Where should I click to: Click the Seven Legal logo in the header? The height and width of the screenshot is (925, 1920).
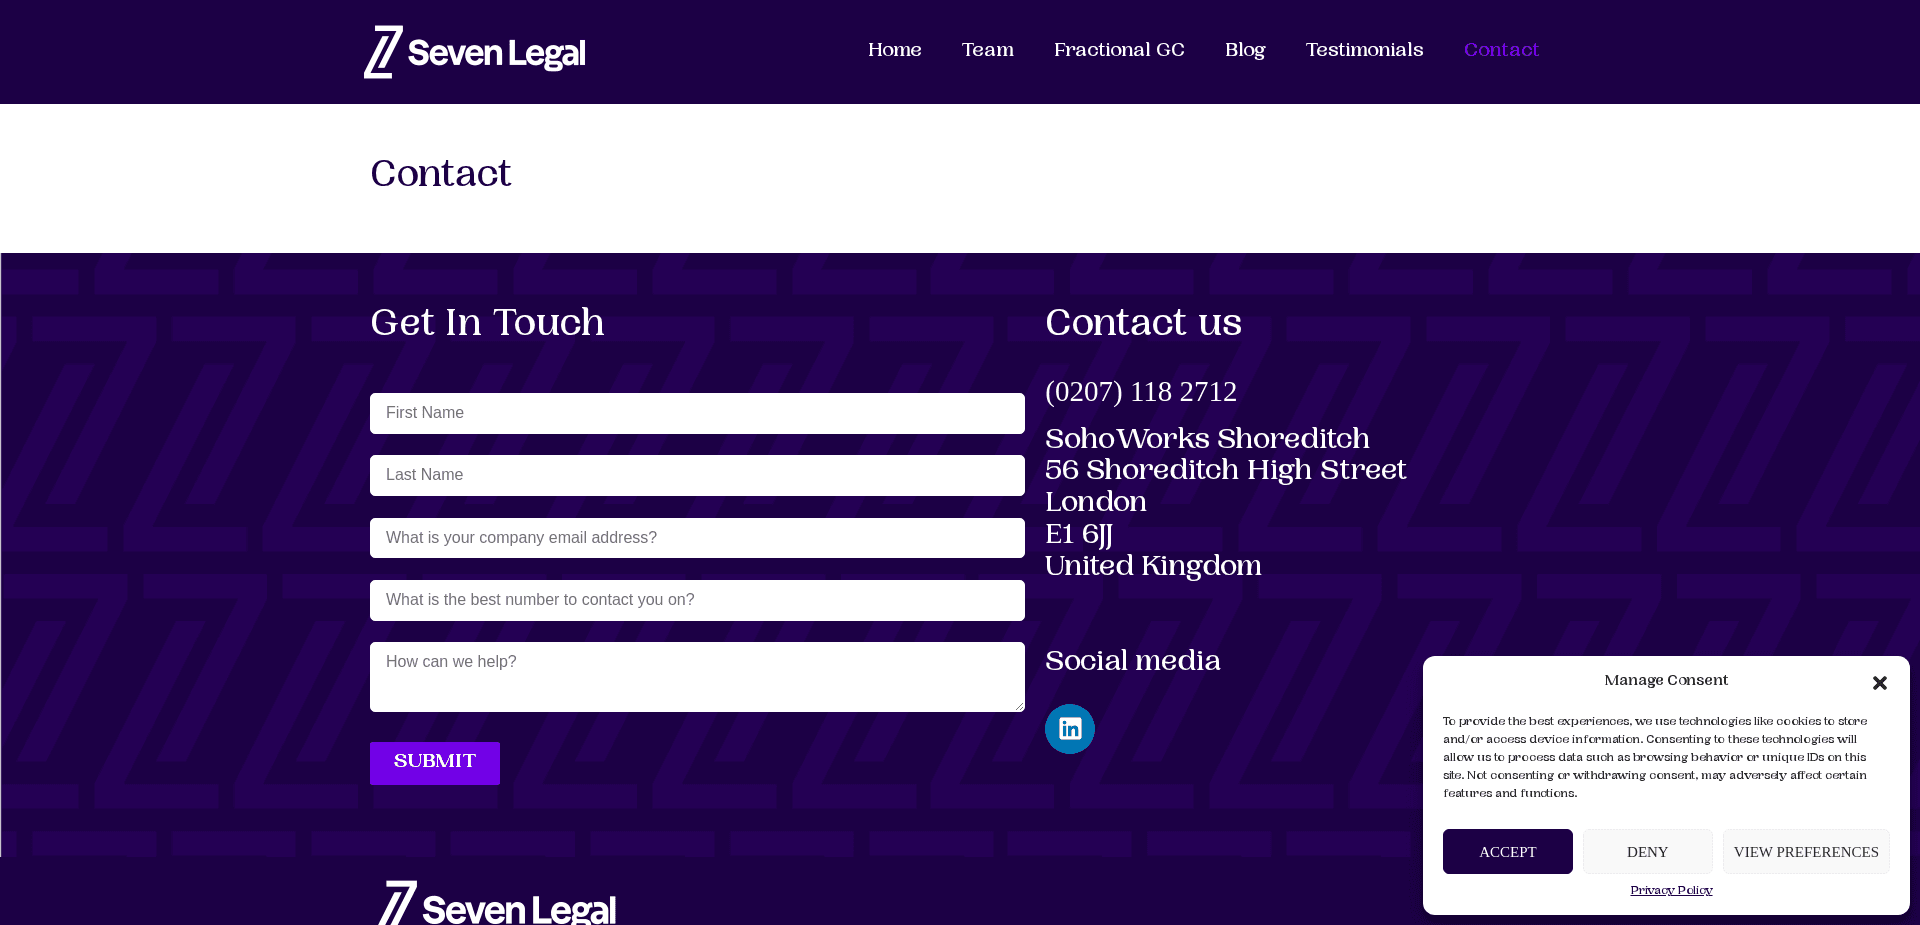[474, 51]
